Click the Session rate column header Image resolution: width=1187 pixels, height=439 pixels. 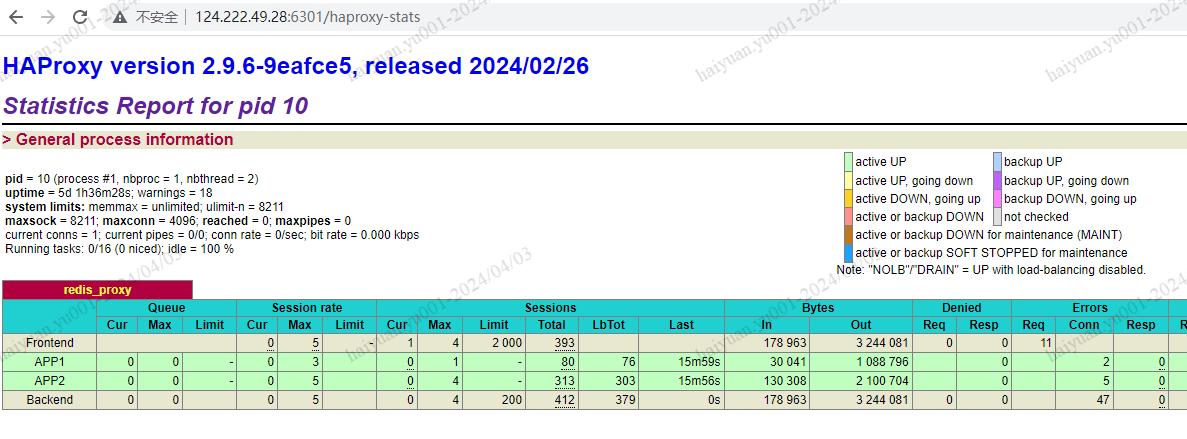306,308
